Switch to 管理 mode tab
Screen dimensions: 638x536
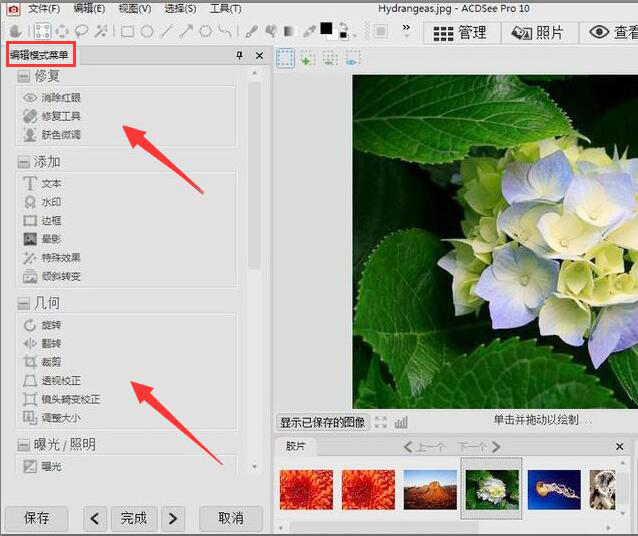461,33
